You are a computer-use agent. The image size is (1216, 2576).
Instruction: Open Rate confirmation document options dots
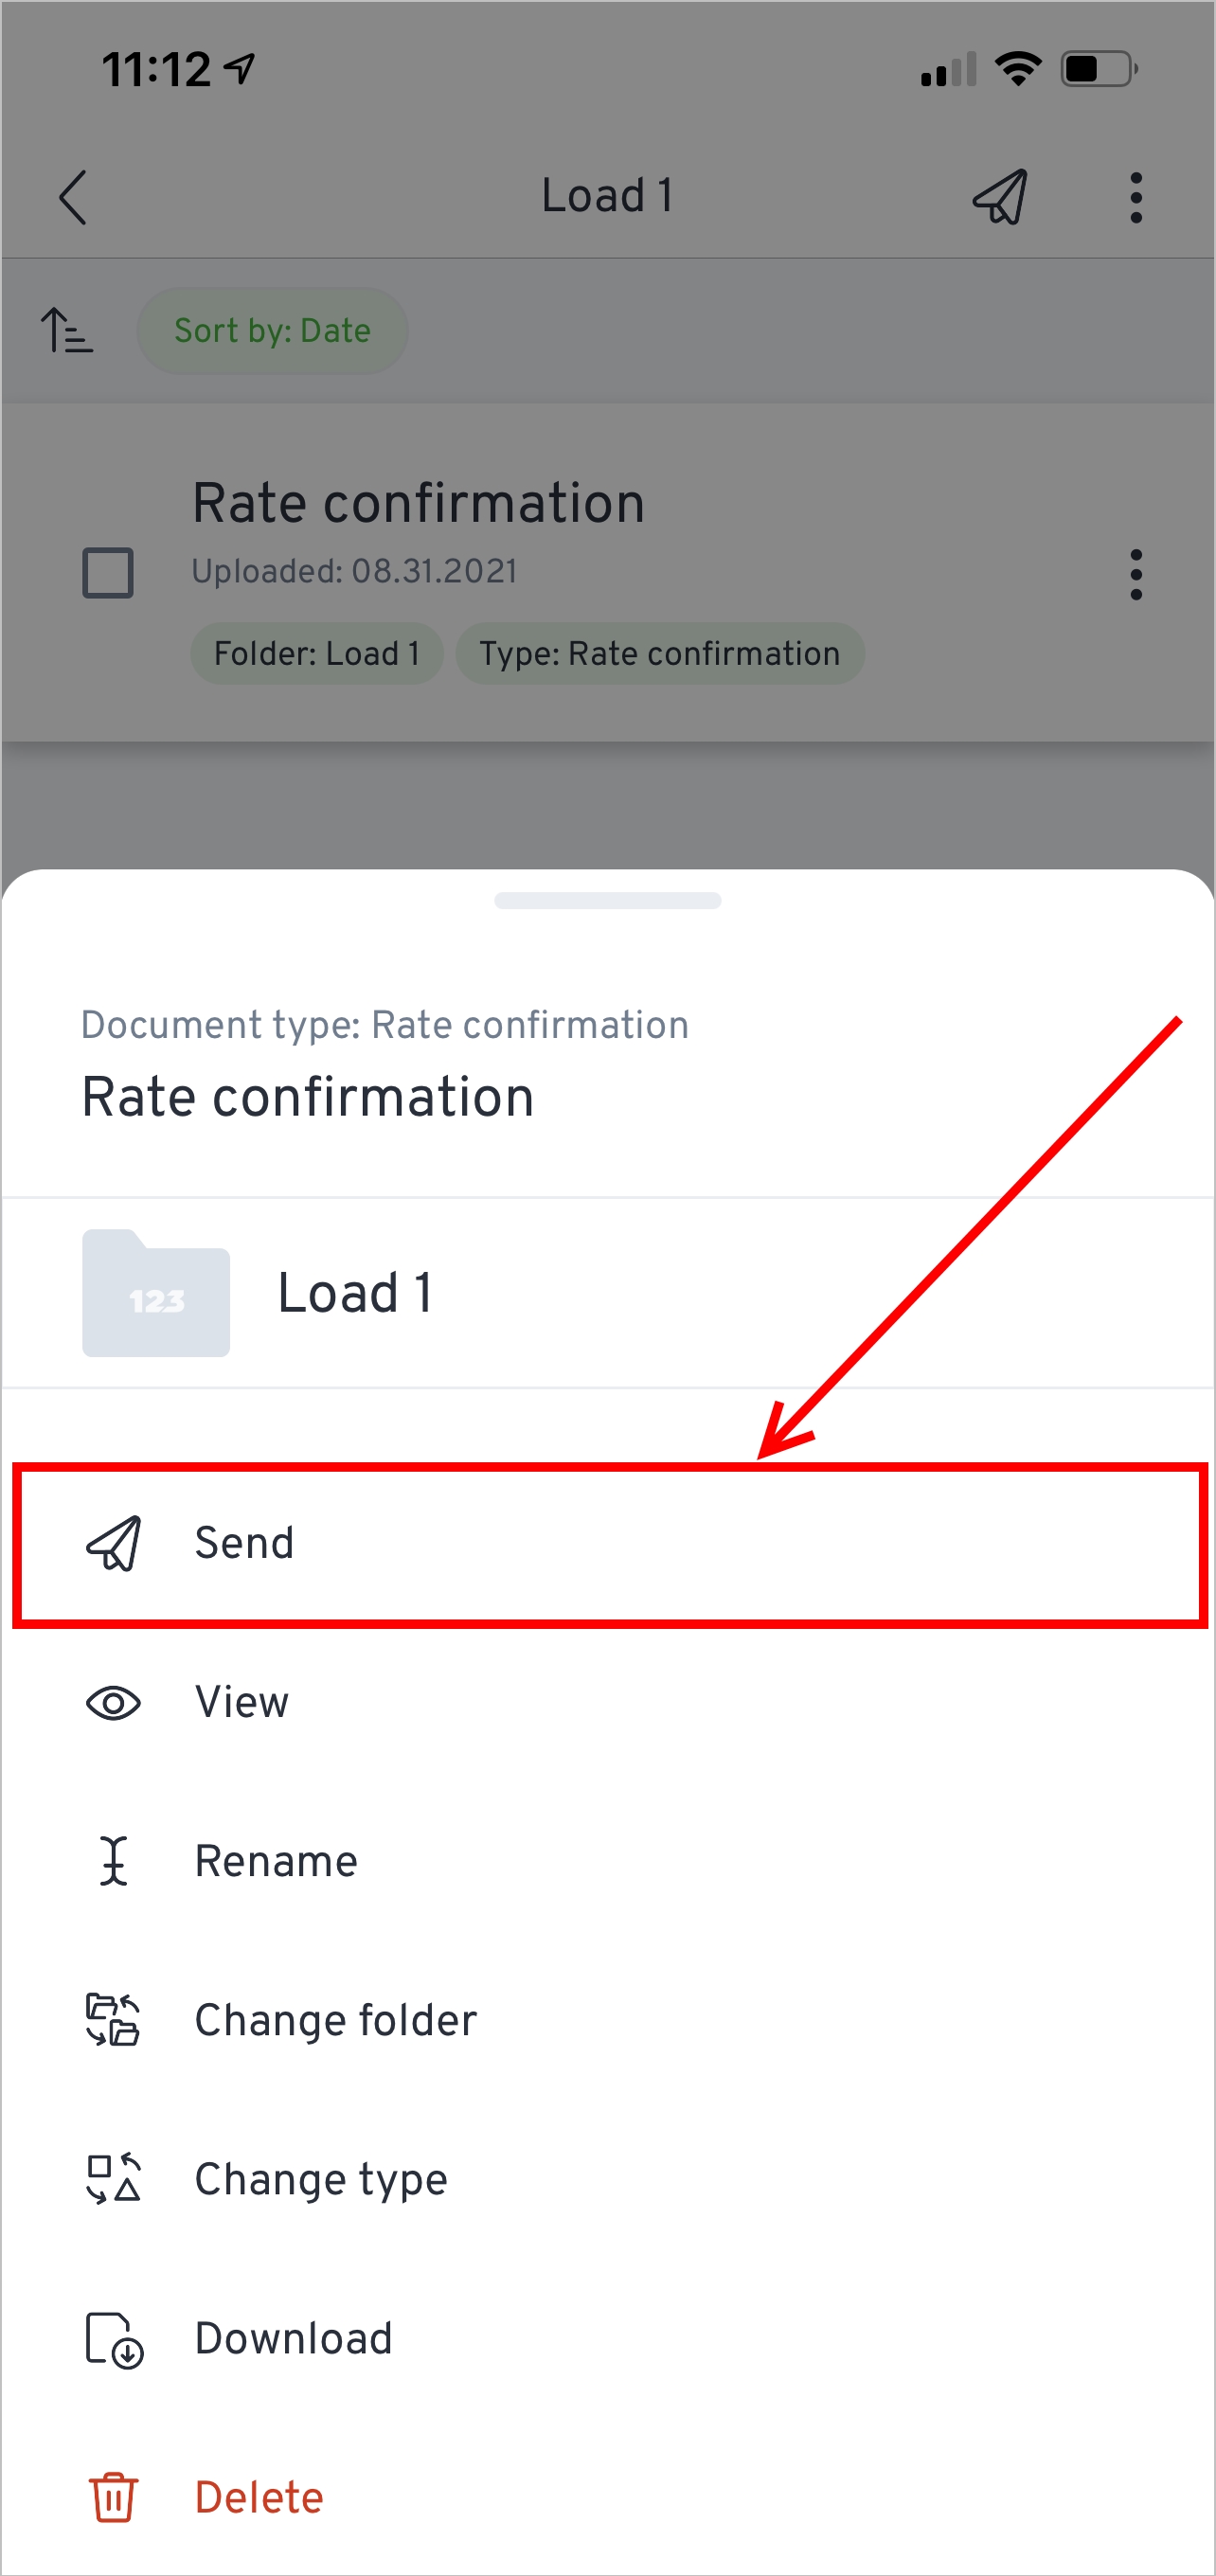click(x=1135, y=574)
